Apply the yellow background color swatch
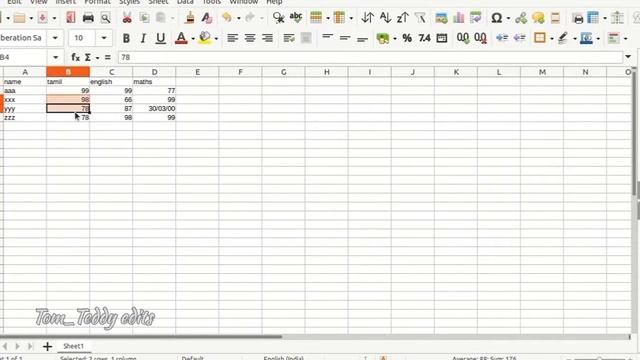640x360 pixels. [x=204, y=38]
